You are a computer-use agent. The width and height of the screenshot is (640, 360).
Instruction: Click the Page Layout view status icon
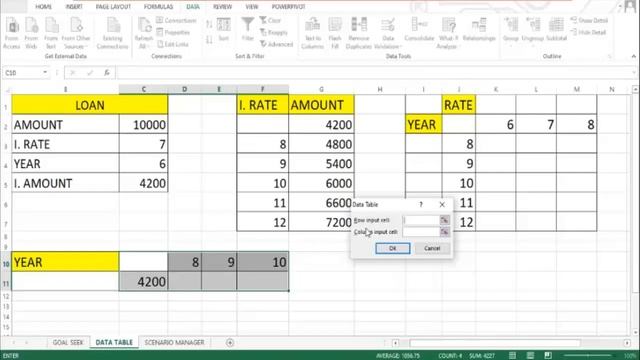tap(530, 356)
